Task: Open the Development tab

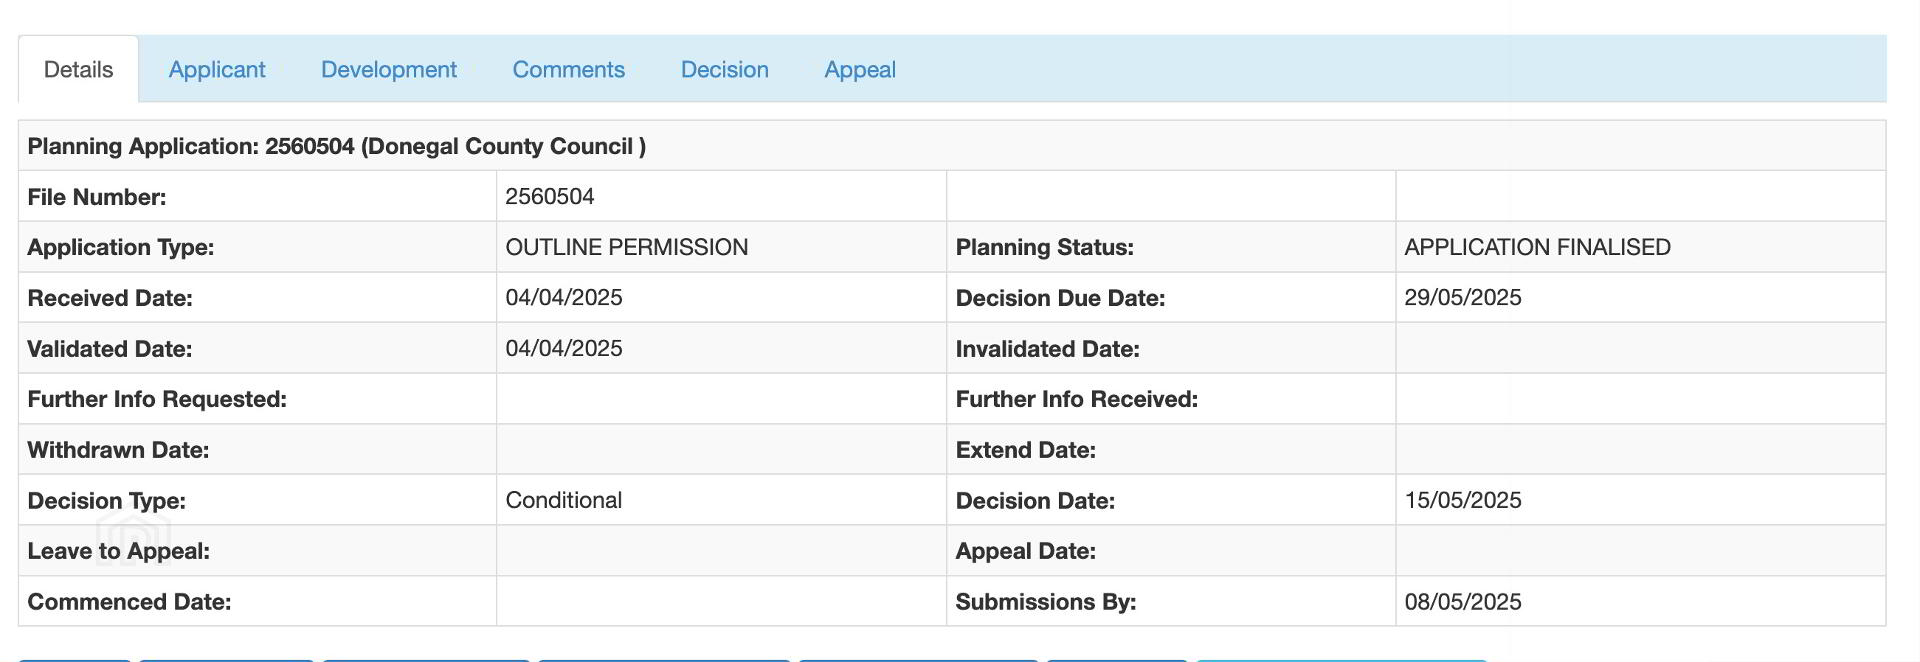Action: (389, 70)
